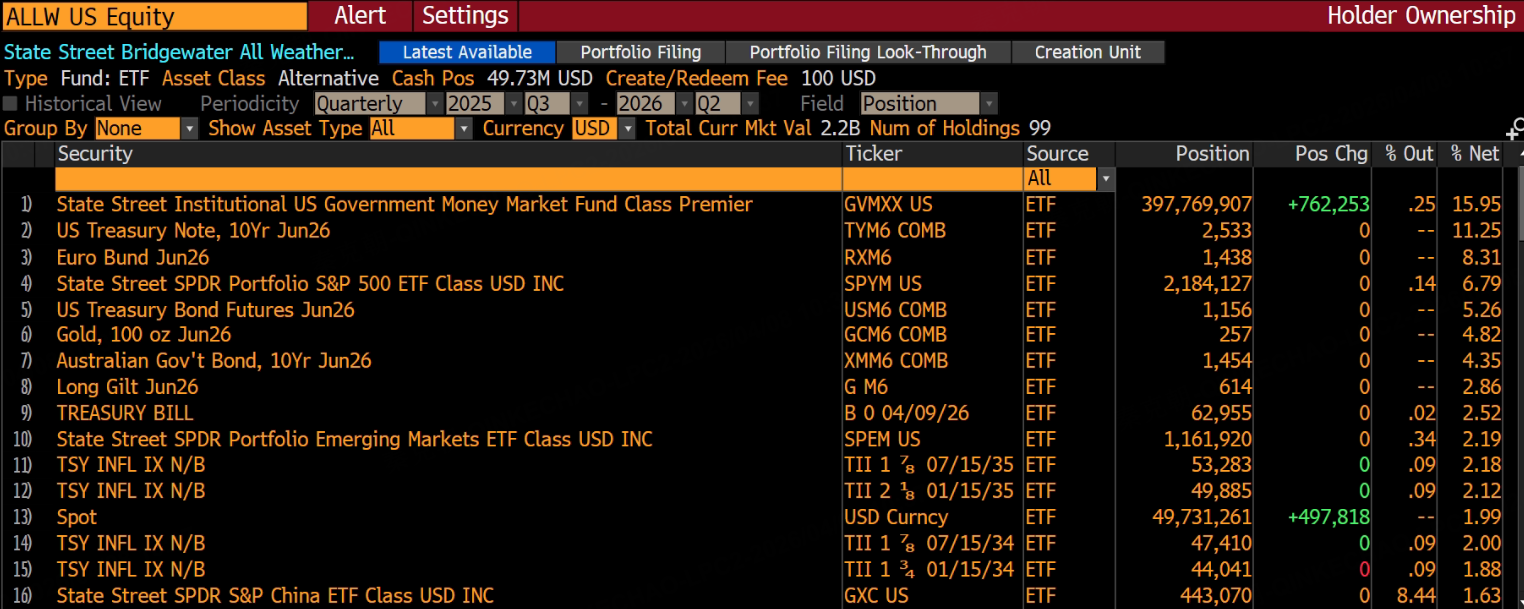
Task: Sort by the Position column header
Action: 1212,154
